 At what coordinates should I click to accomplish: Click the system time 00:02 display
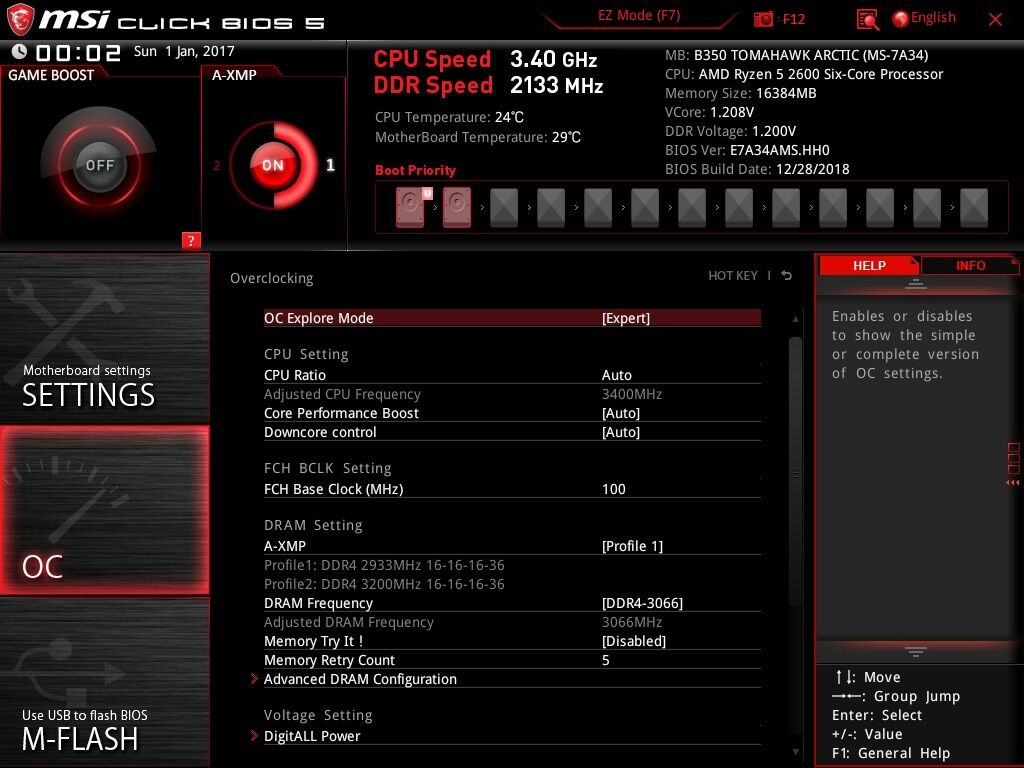coord(78,52)
